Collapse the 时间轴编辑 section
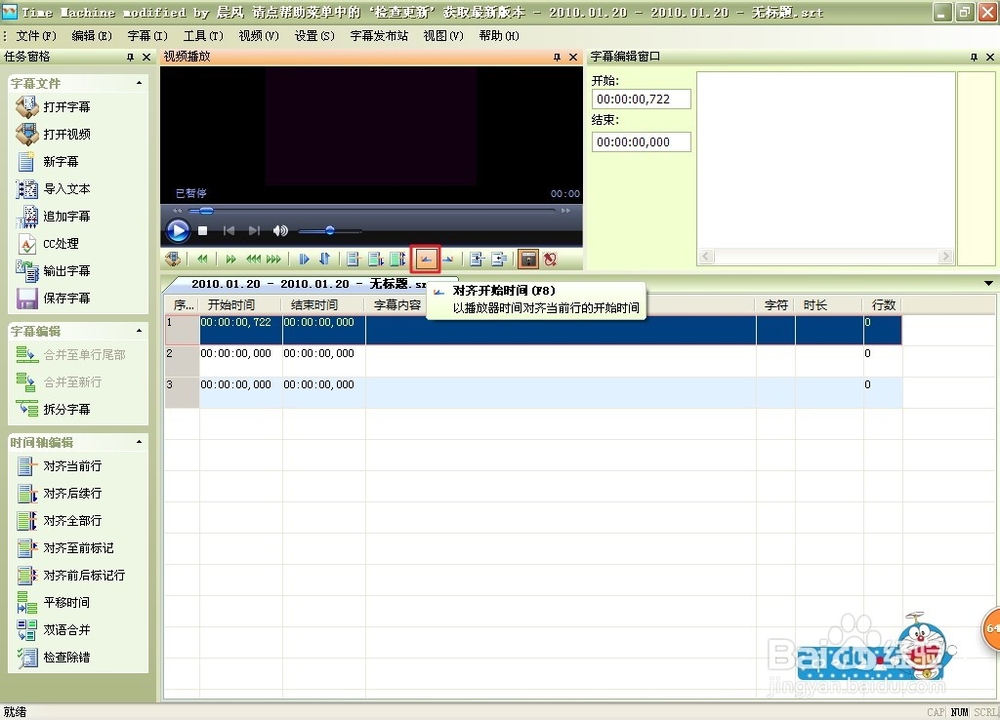The height and width of the screenshot is (720, 1000). [x=139, y=442]
